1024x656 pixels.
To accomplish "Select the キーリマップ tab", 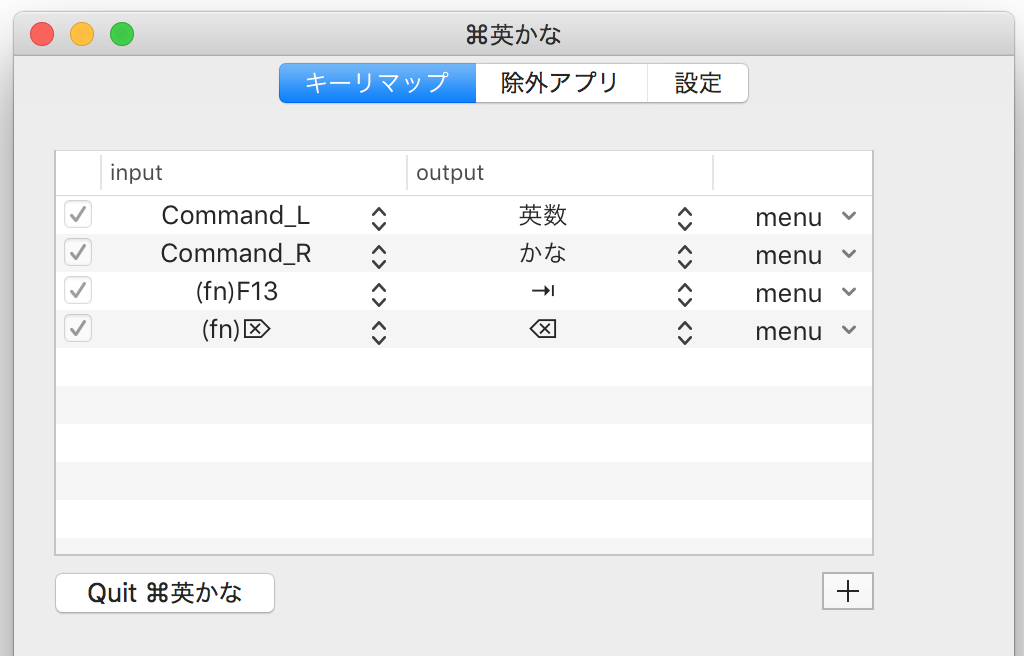I will click(x=377, y=83).
